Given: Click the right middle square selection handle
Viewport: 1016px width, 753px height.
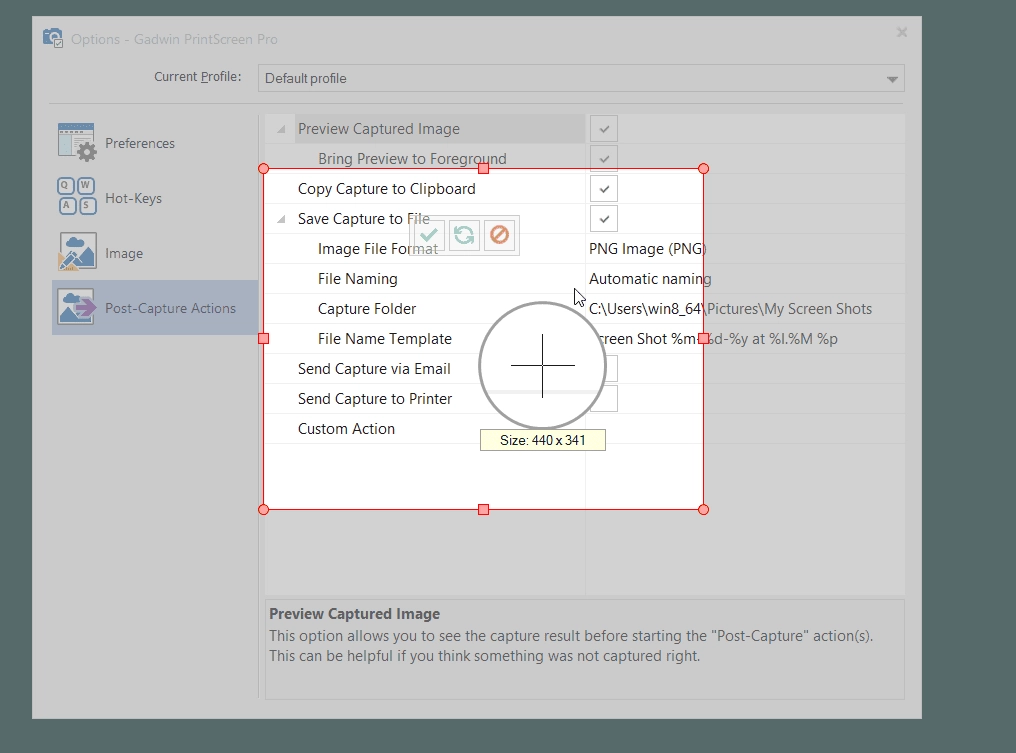Looking at the screenshot, I should [704, 339].
